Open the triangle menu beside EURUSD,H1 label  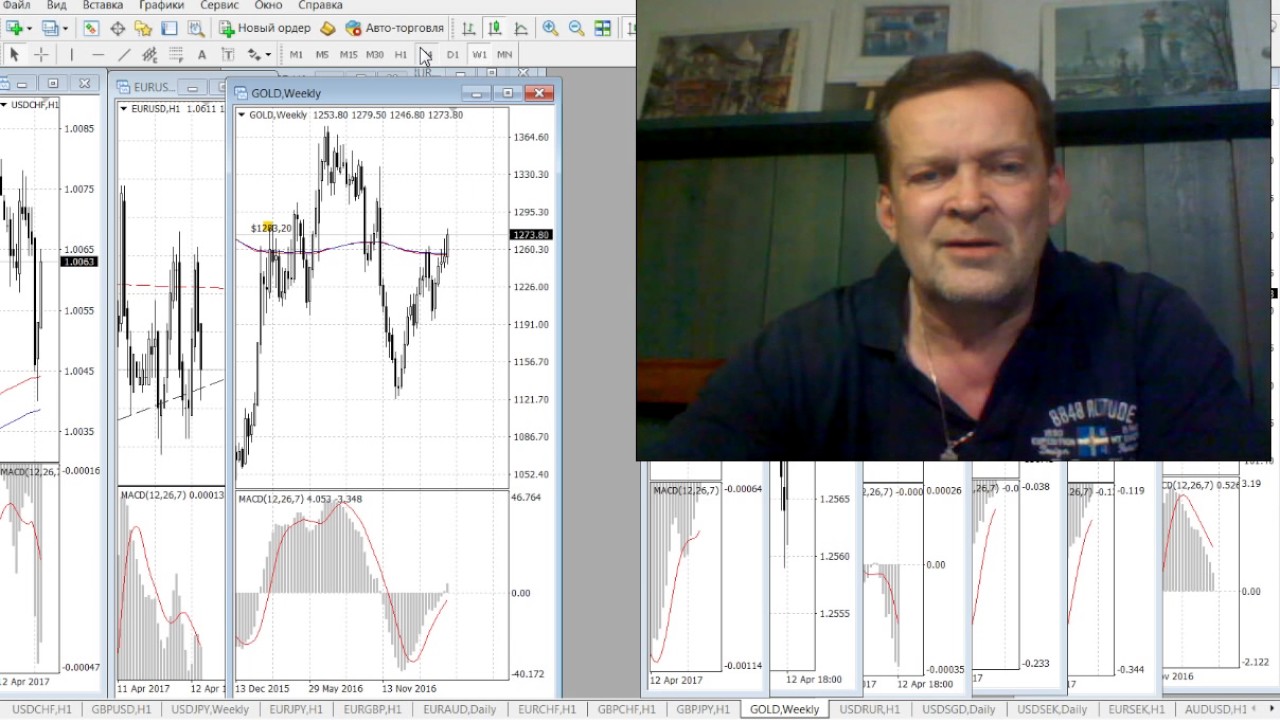pos(124,108)
